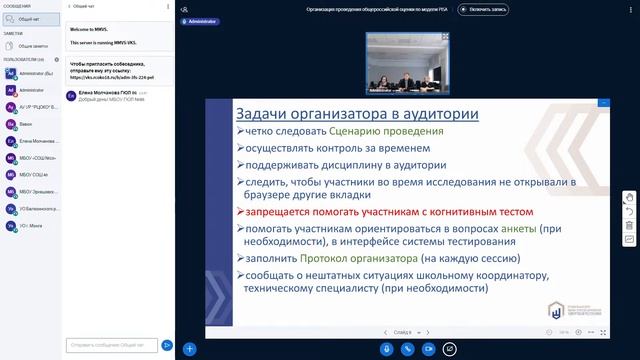Click the Administrator talking indicator

point(200,21)
